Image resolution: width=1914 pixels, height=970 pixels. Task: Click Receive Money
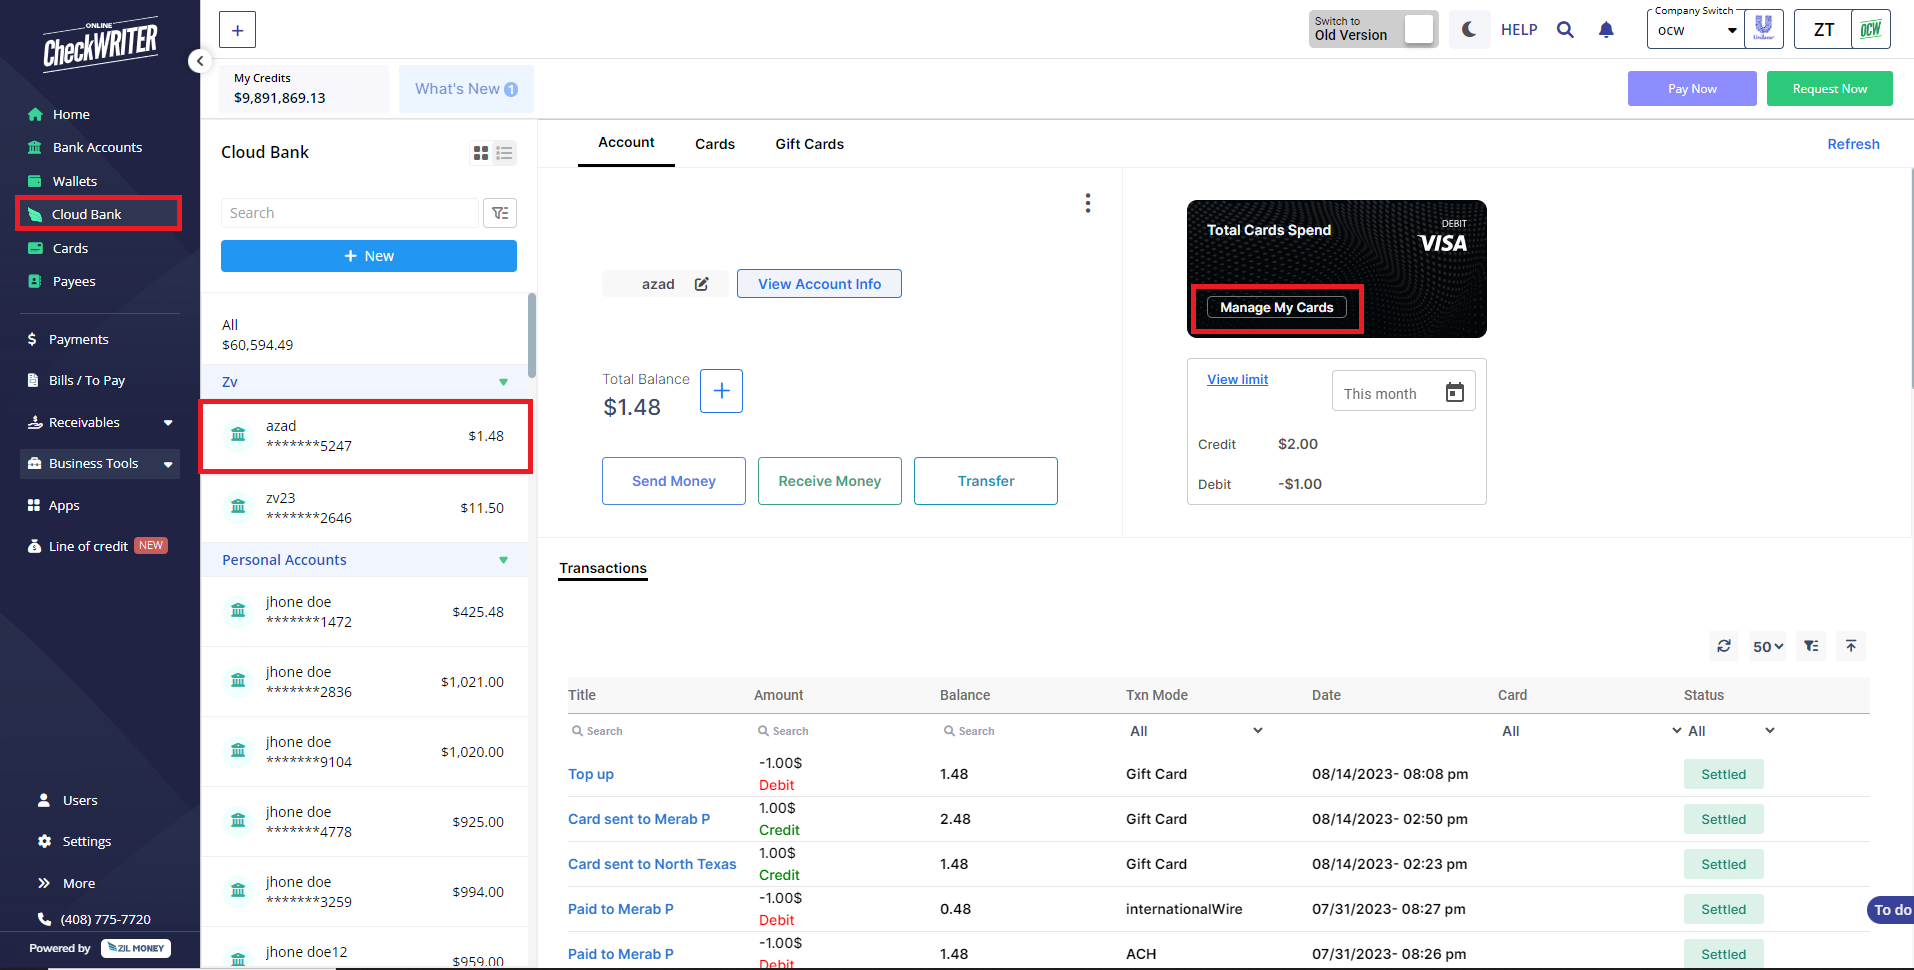830,481
